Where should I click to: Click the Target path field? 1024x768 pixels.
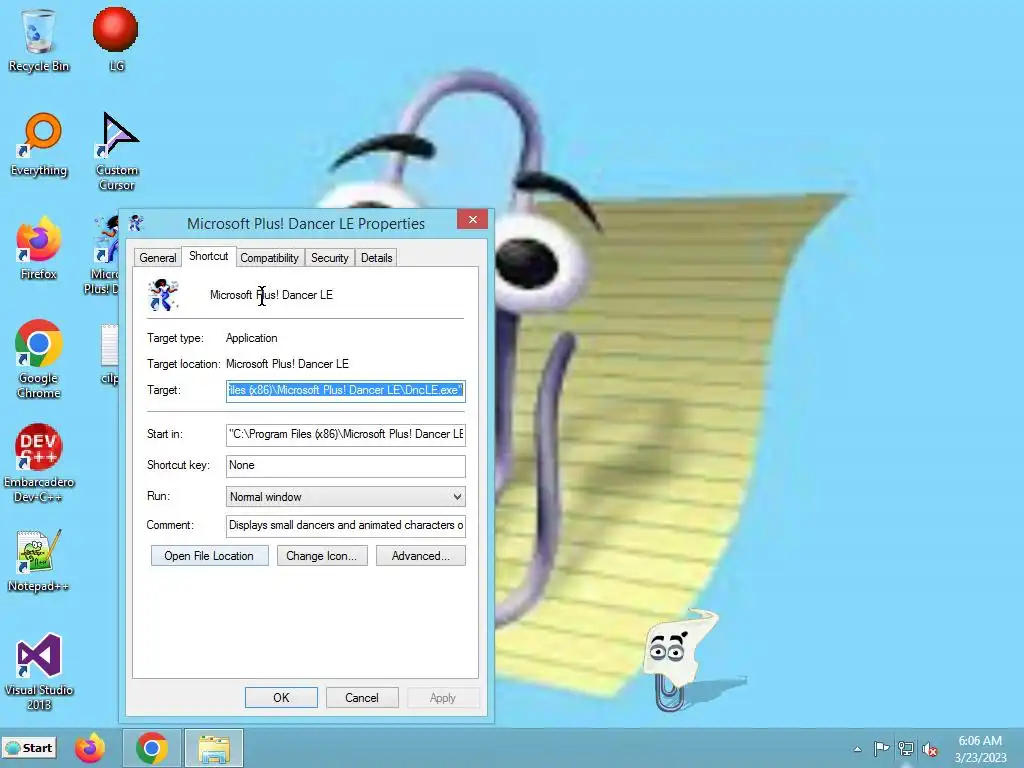point(345,391)
